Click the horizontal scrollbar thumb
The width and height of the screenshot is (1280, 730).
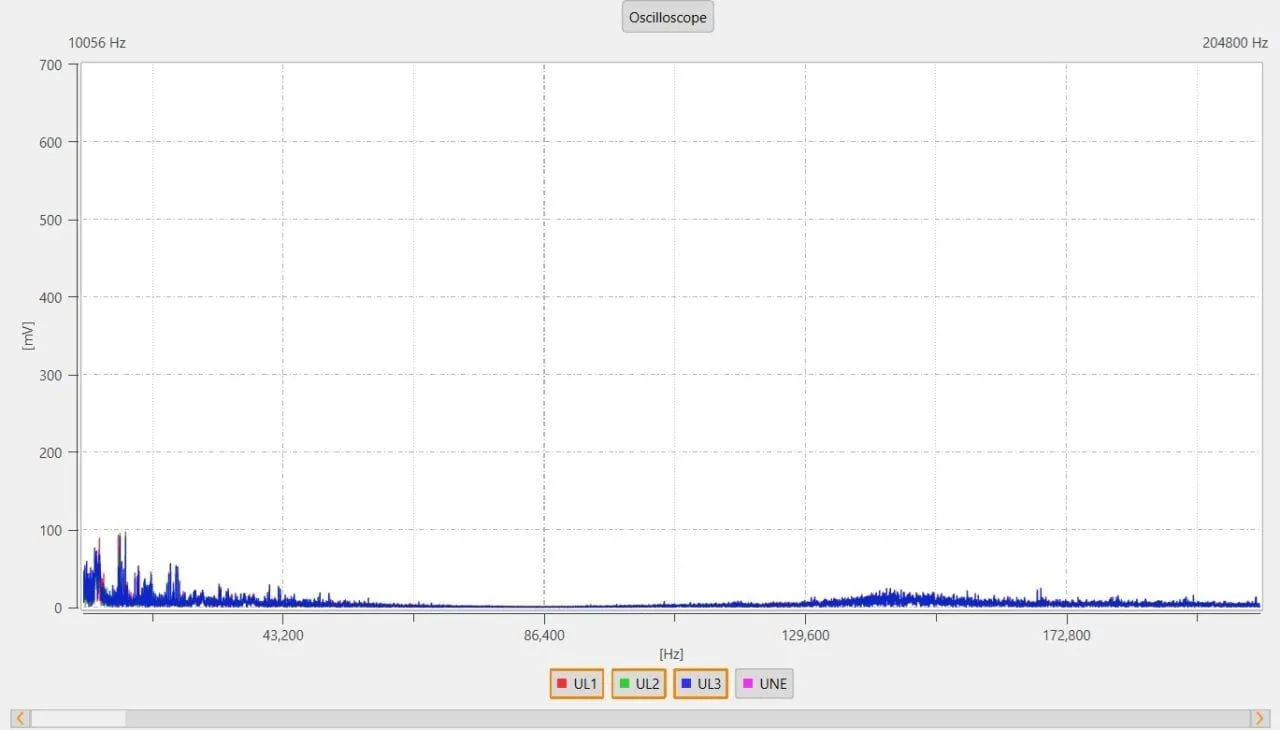(78, 718)
